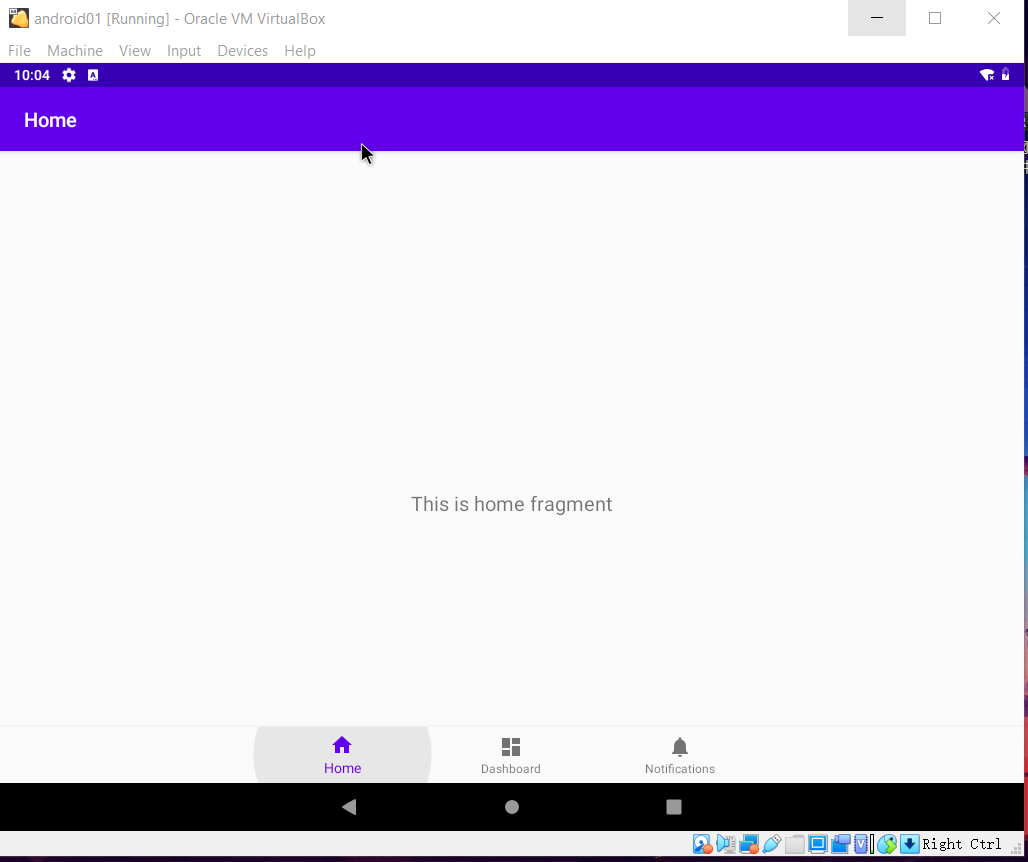Open the Machine menu
The width and height of the screenshot is (1028, 862).
pyautogui.click(x=75, y=50)
